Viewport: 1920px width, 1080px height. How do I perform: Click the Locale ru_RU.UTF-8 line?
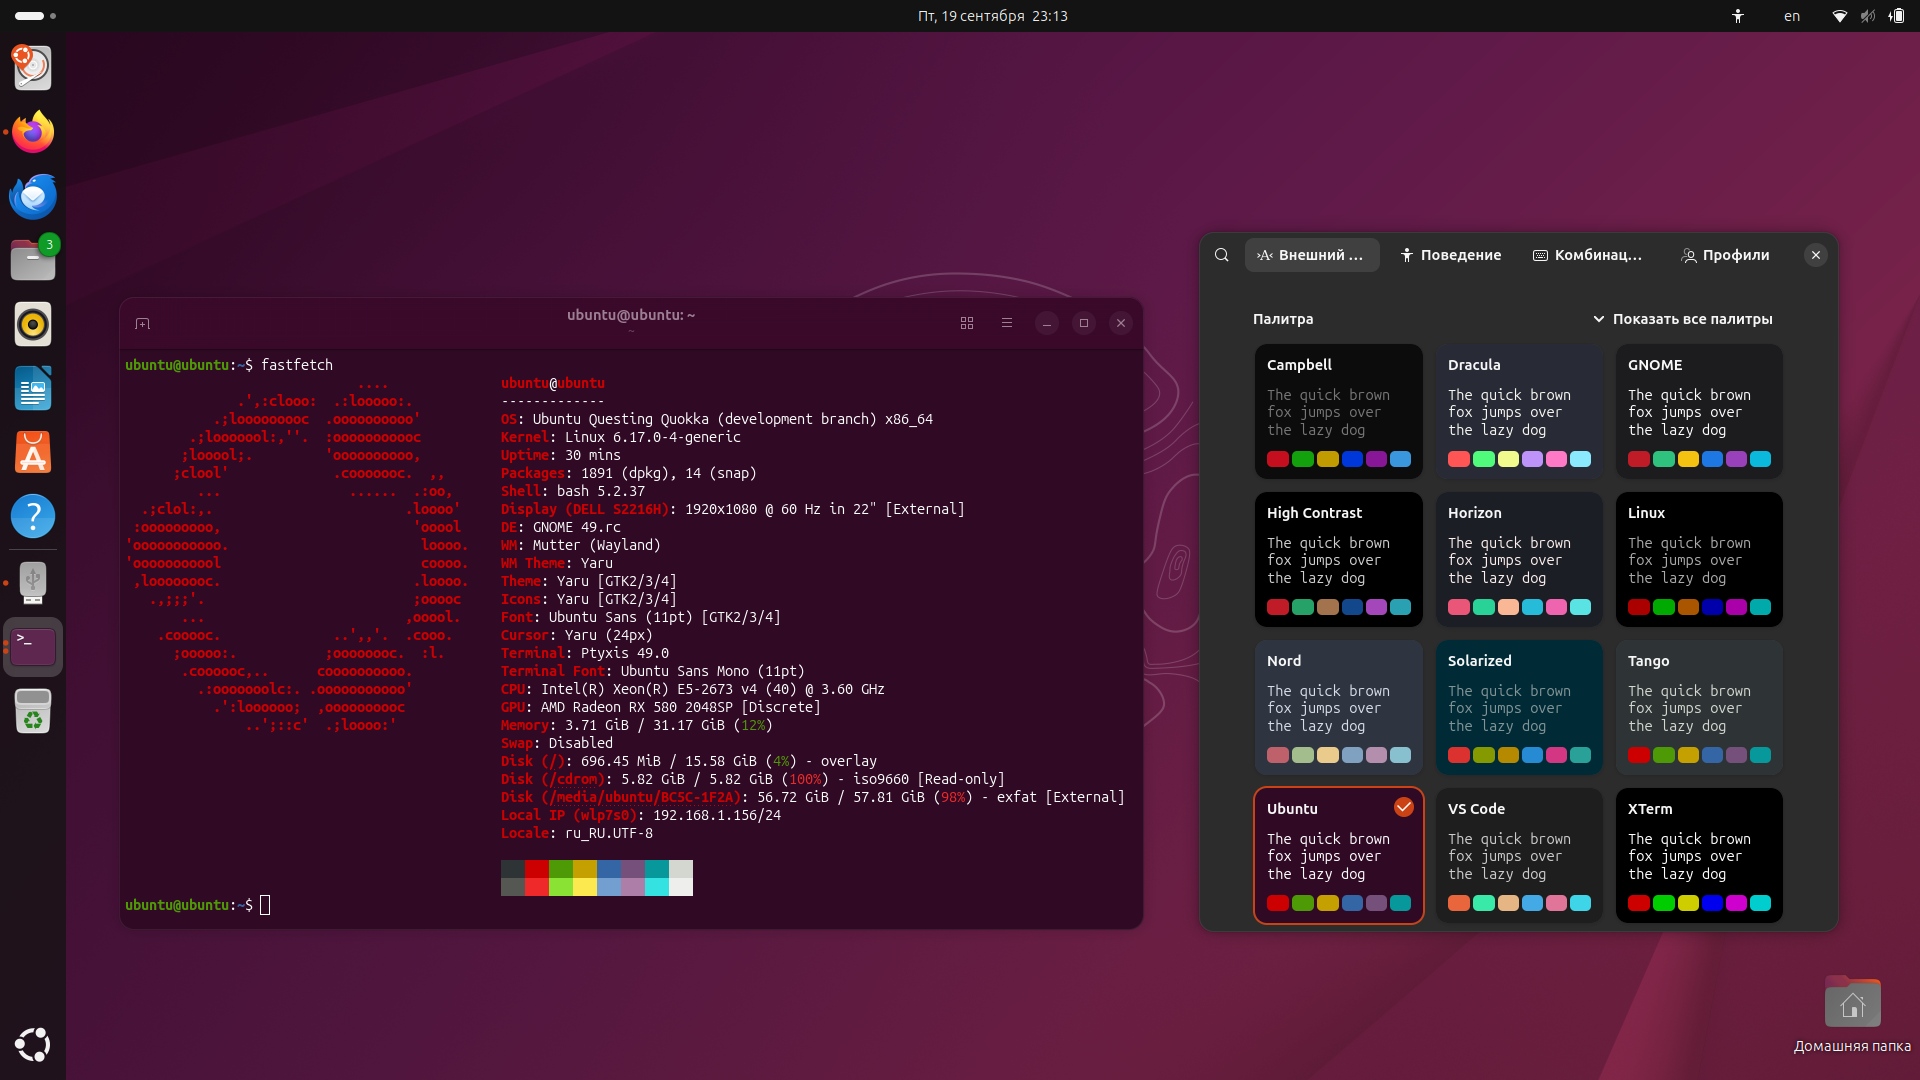(577, 833)
